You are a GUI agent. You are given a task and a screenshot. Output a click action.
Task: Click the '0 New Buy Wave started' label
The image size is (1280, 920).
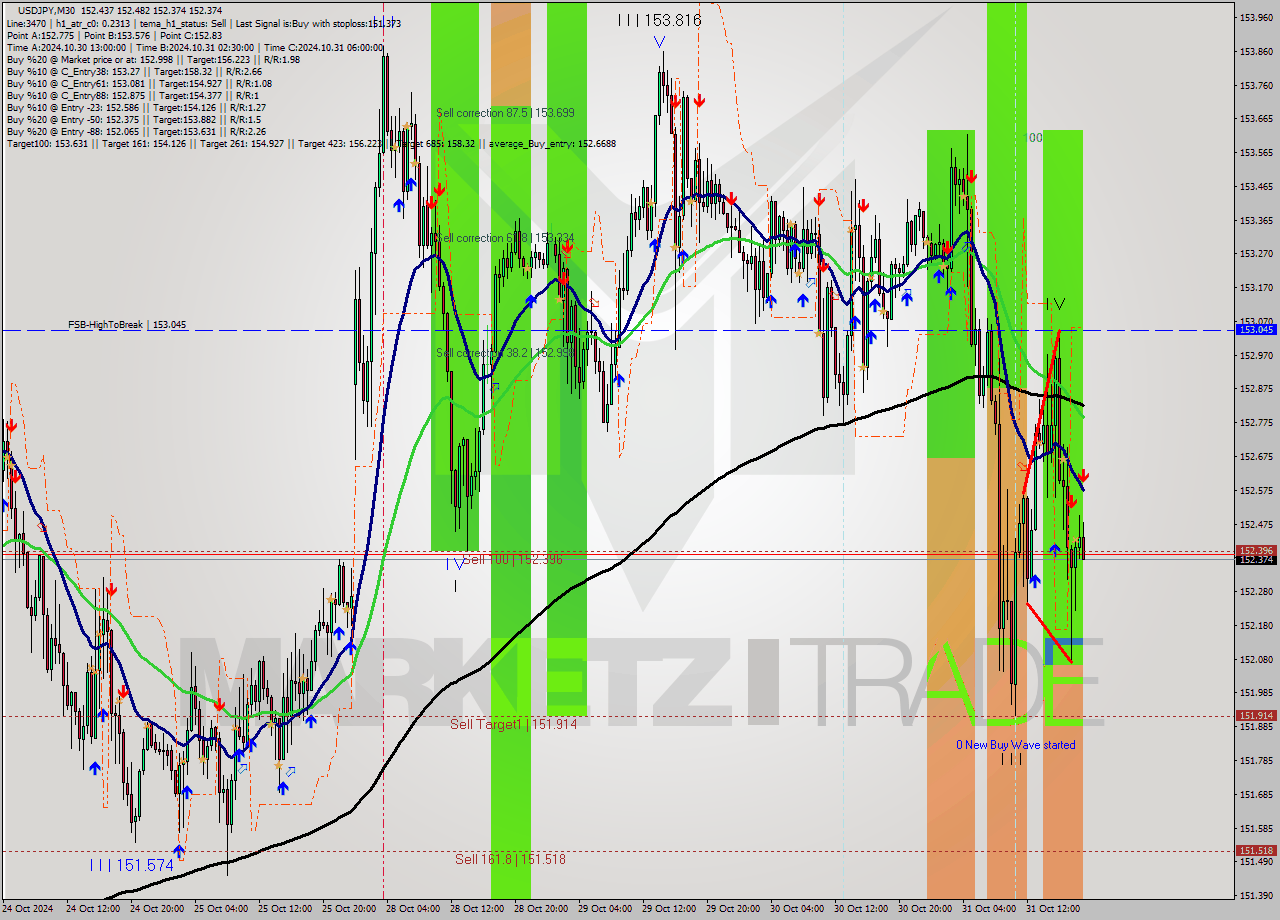(1016, 745)
